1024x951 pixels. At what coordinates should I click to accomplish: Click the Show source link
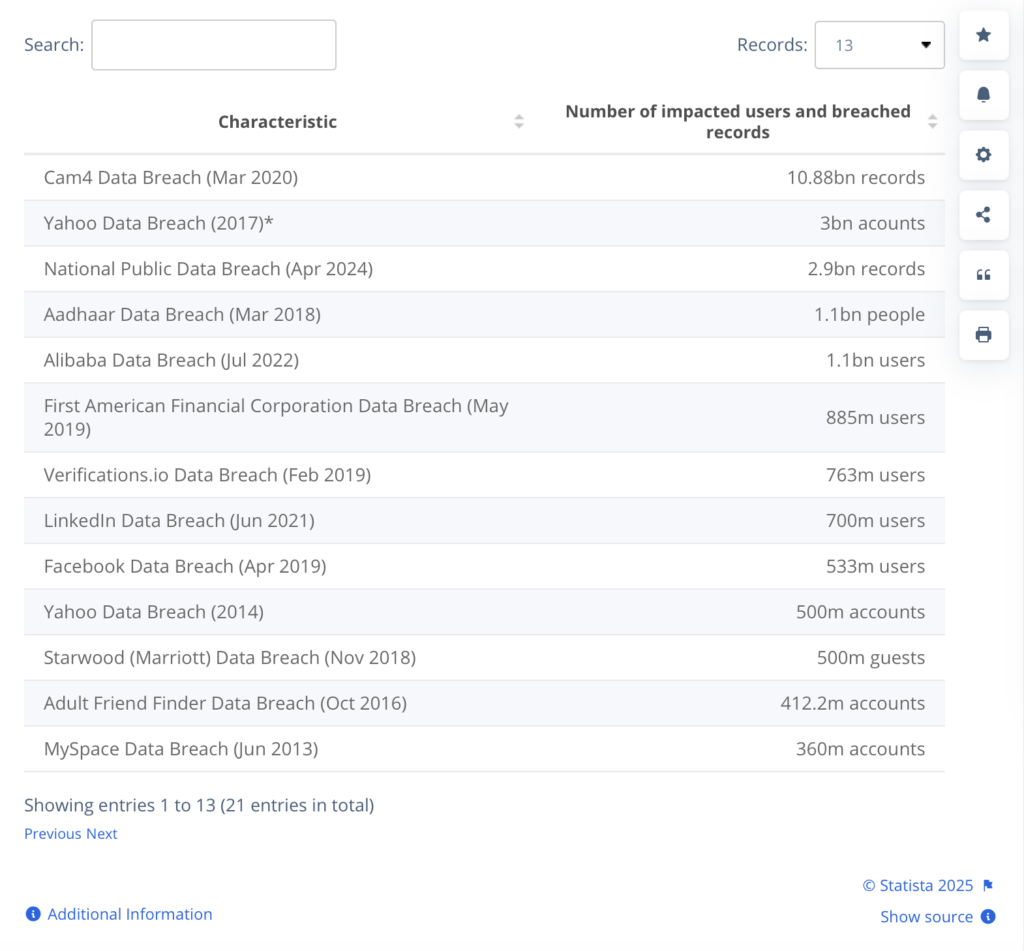[x=926, y=917]
